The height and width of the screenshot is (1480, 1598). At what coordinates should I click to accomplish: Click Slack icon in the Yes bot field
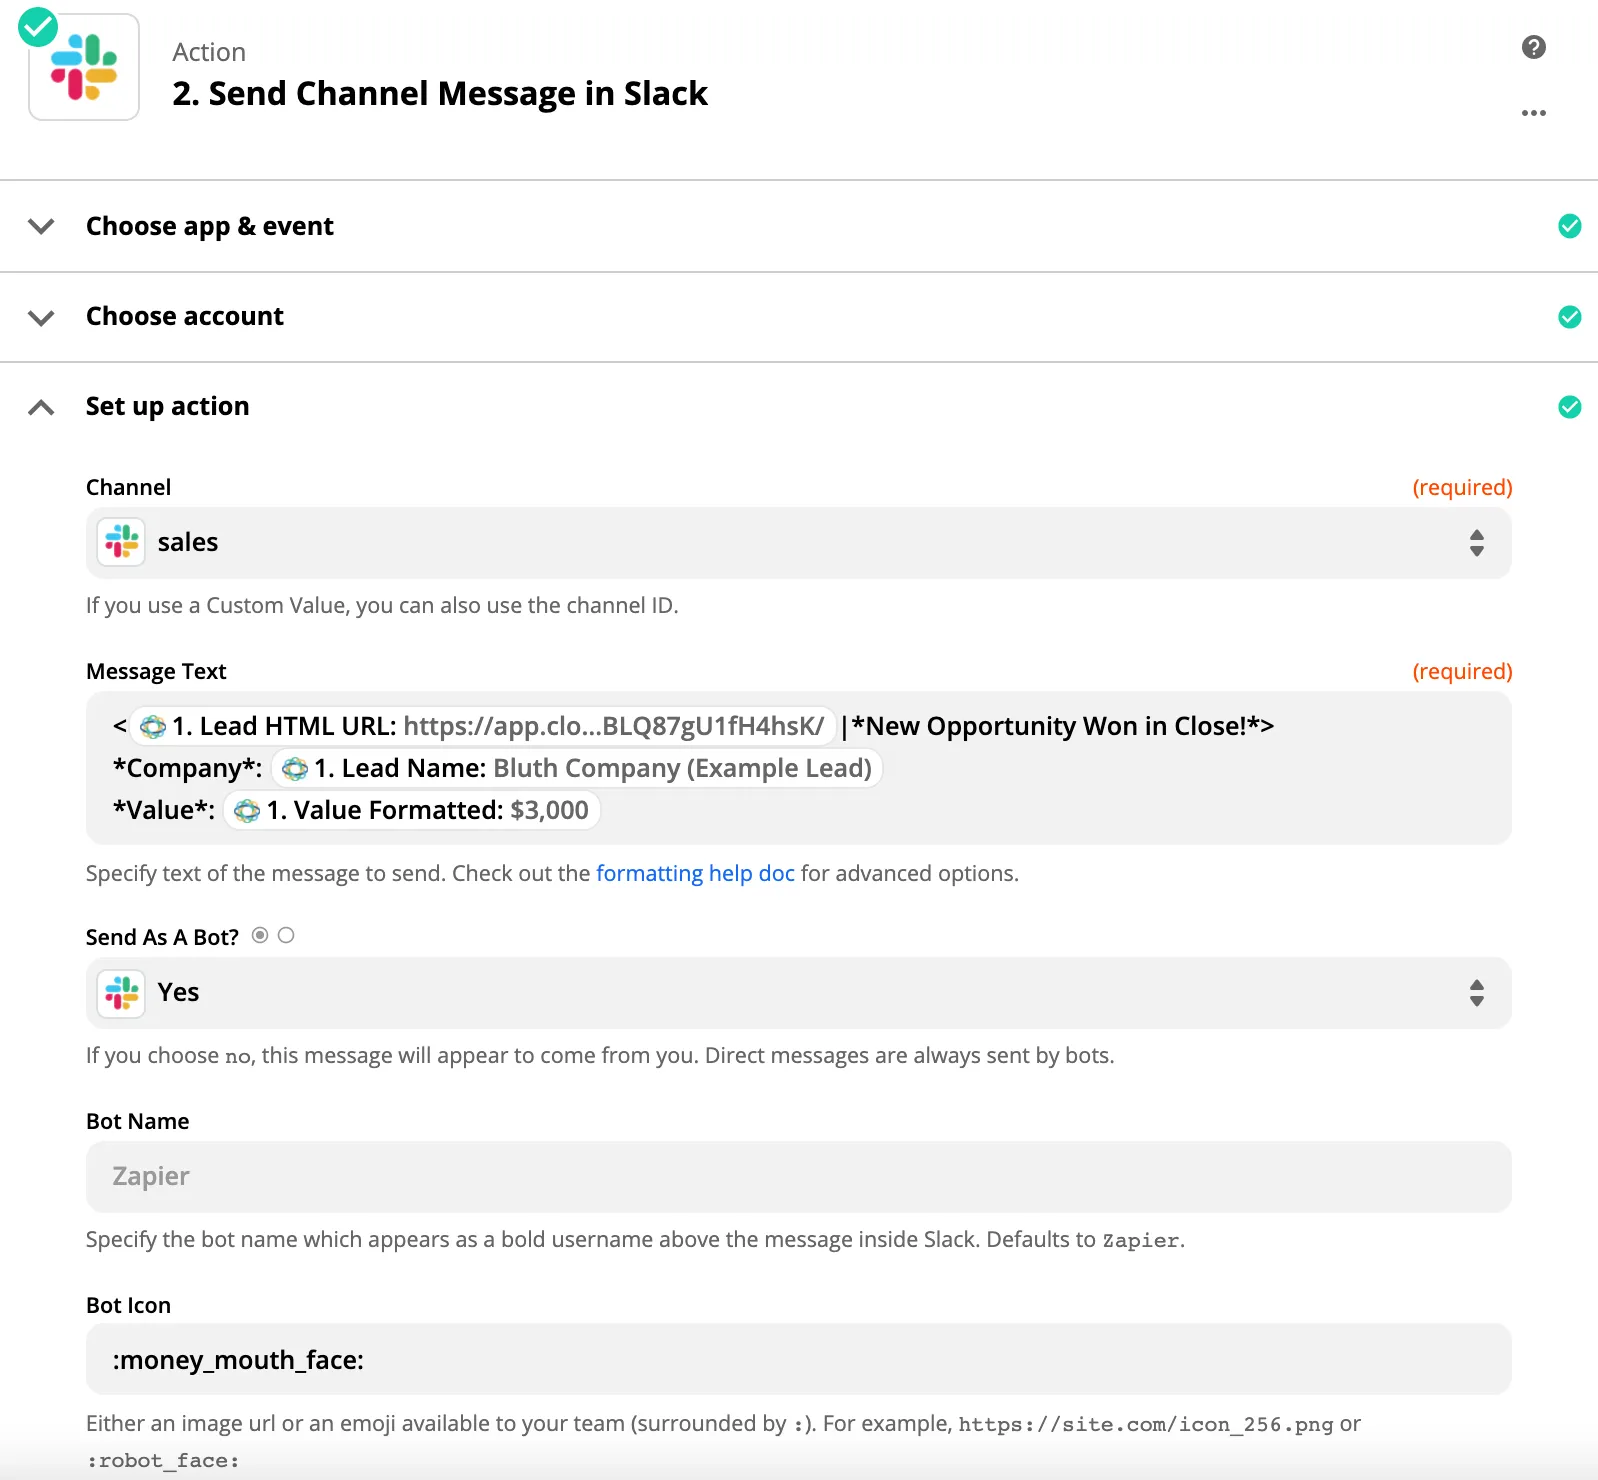click(x=122, y=993)
